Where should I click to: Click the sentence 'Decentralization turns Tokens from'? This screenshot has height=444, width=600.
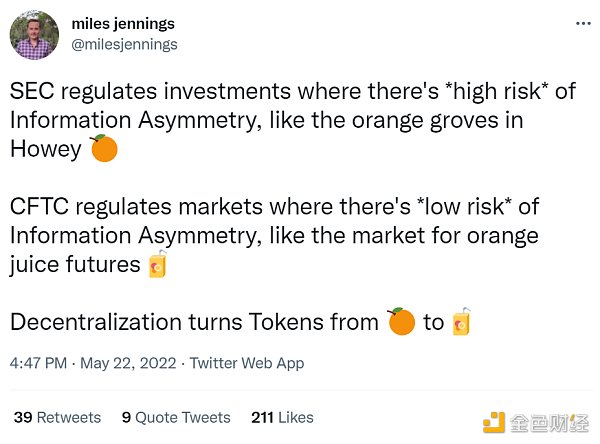[x=194, y=322]
